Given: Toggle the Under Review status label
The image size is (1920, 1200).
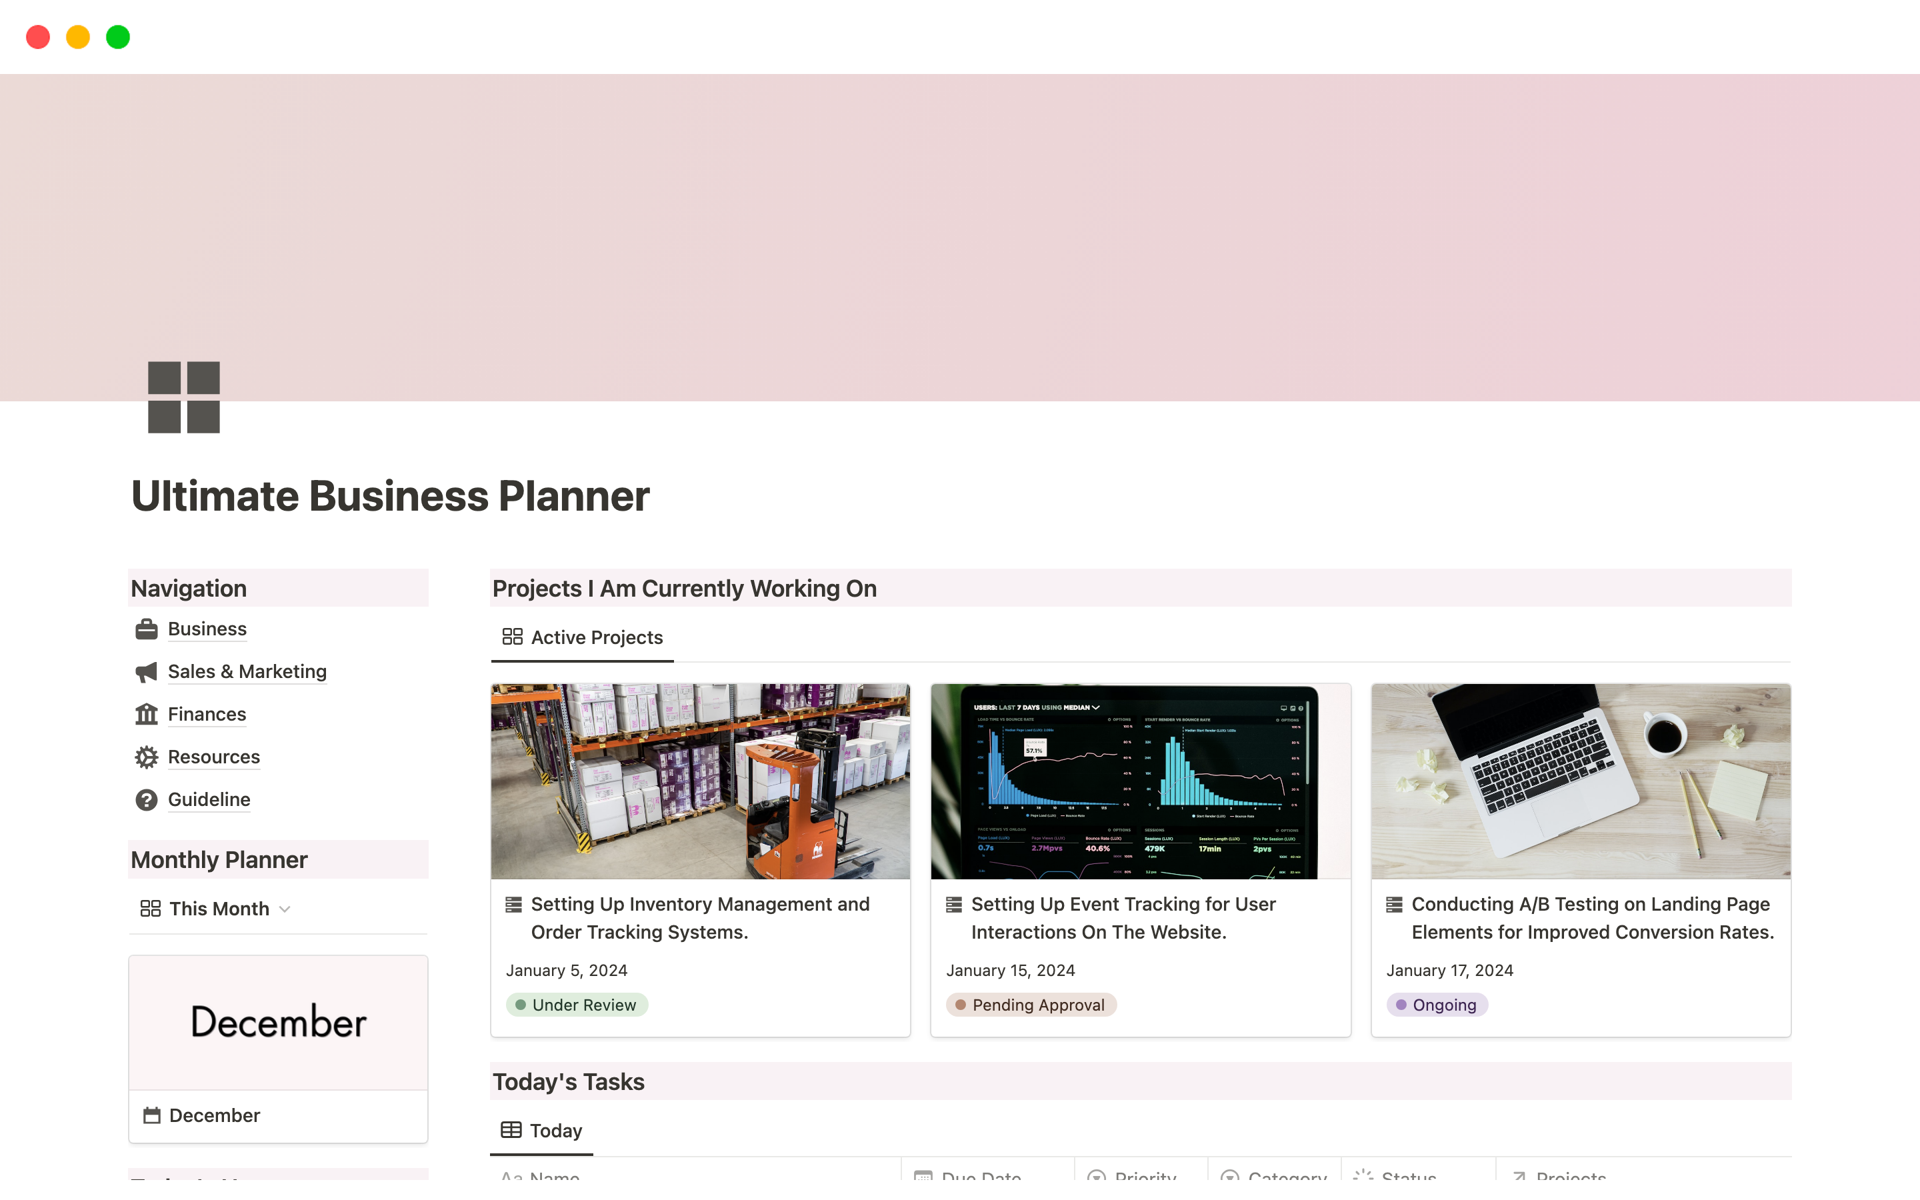Looking at the screenshot, I should [x=575, y=1004].
